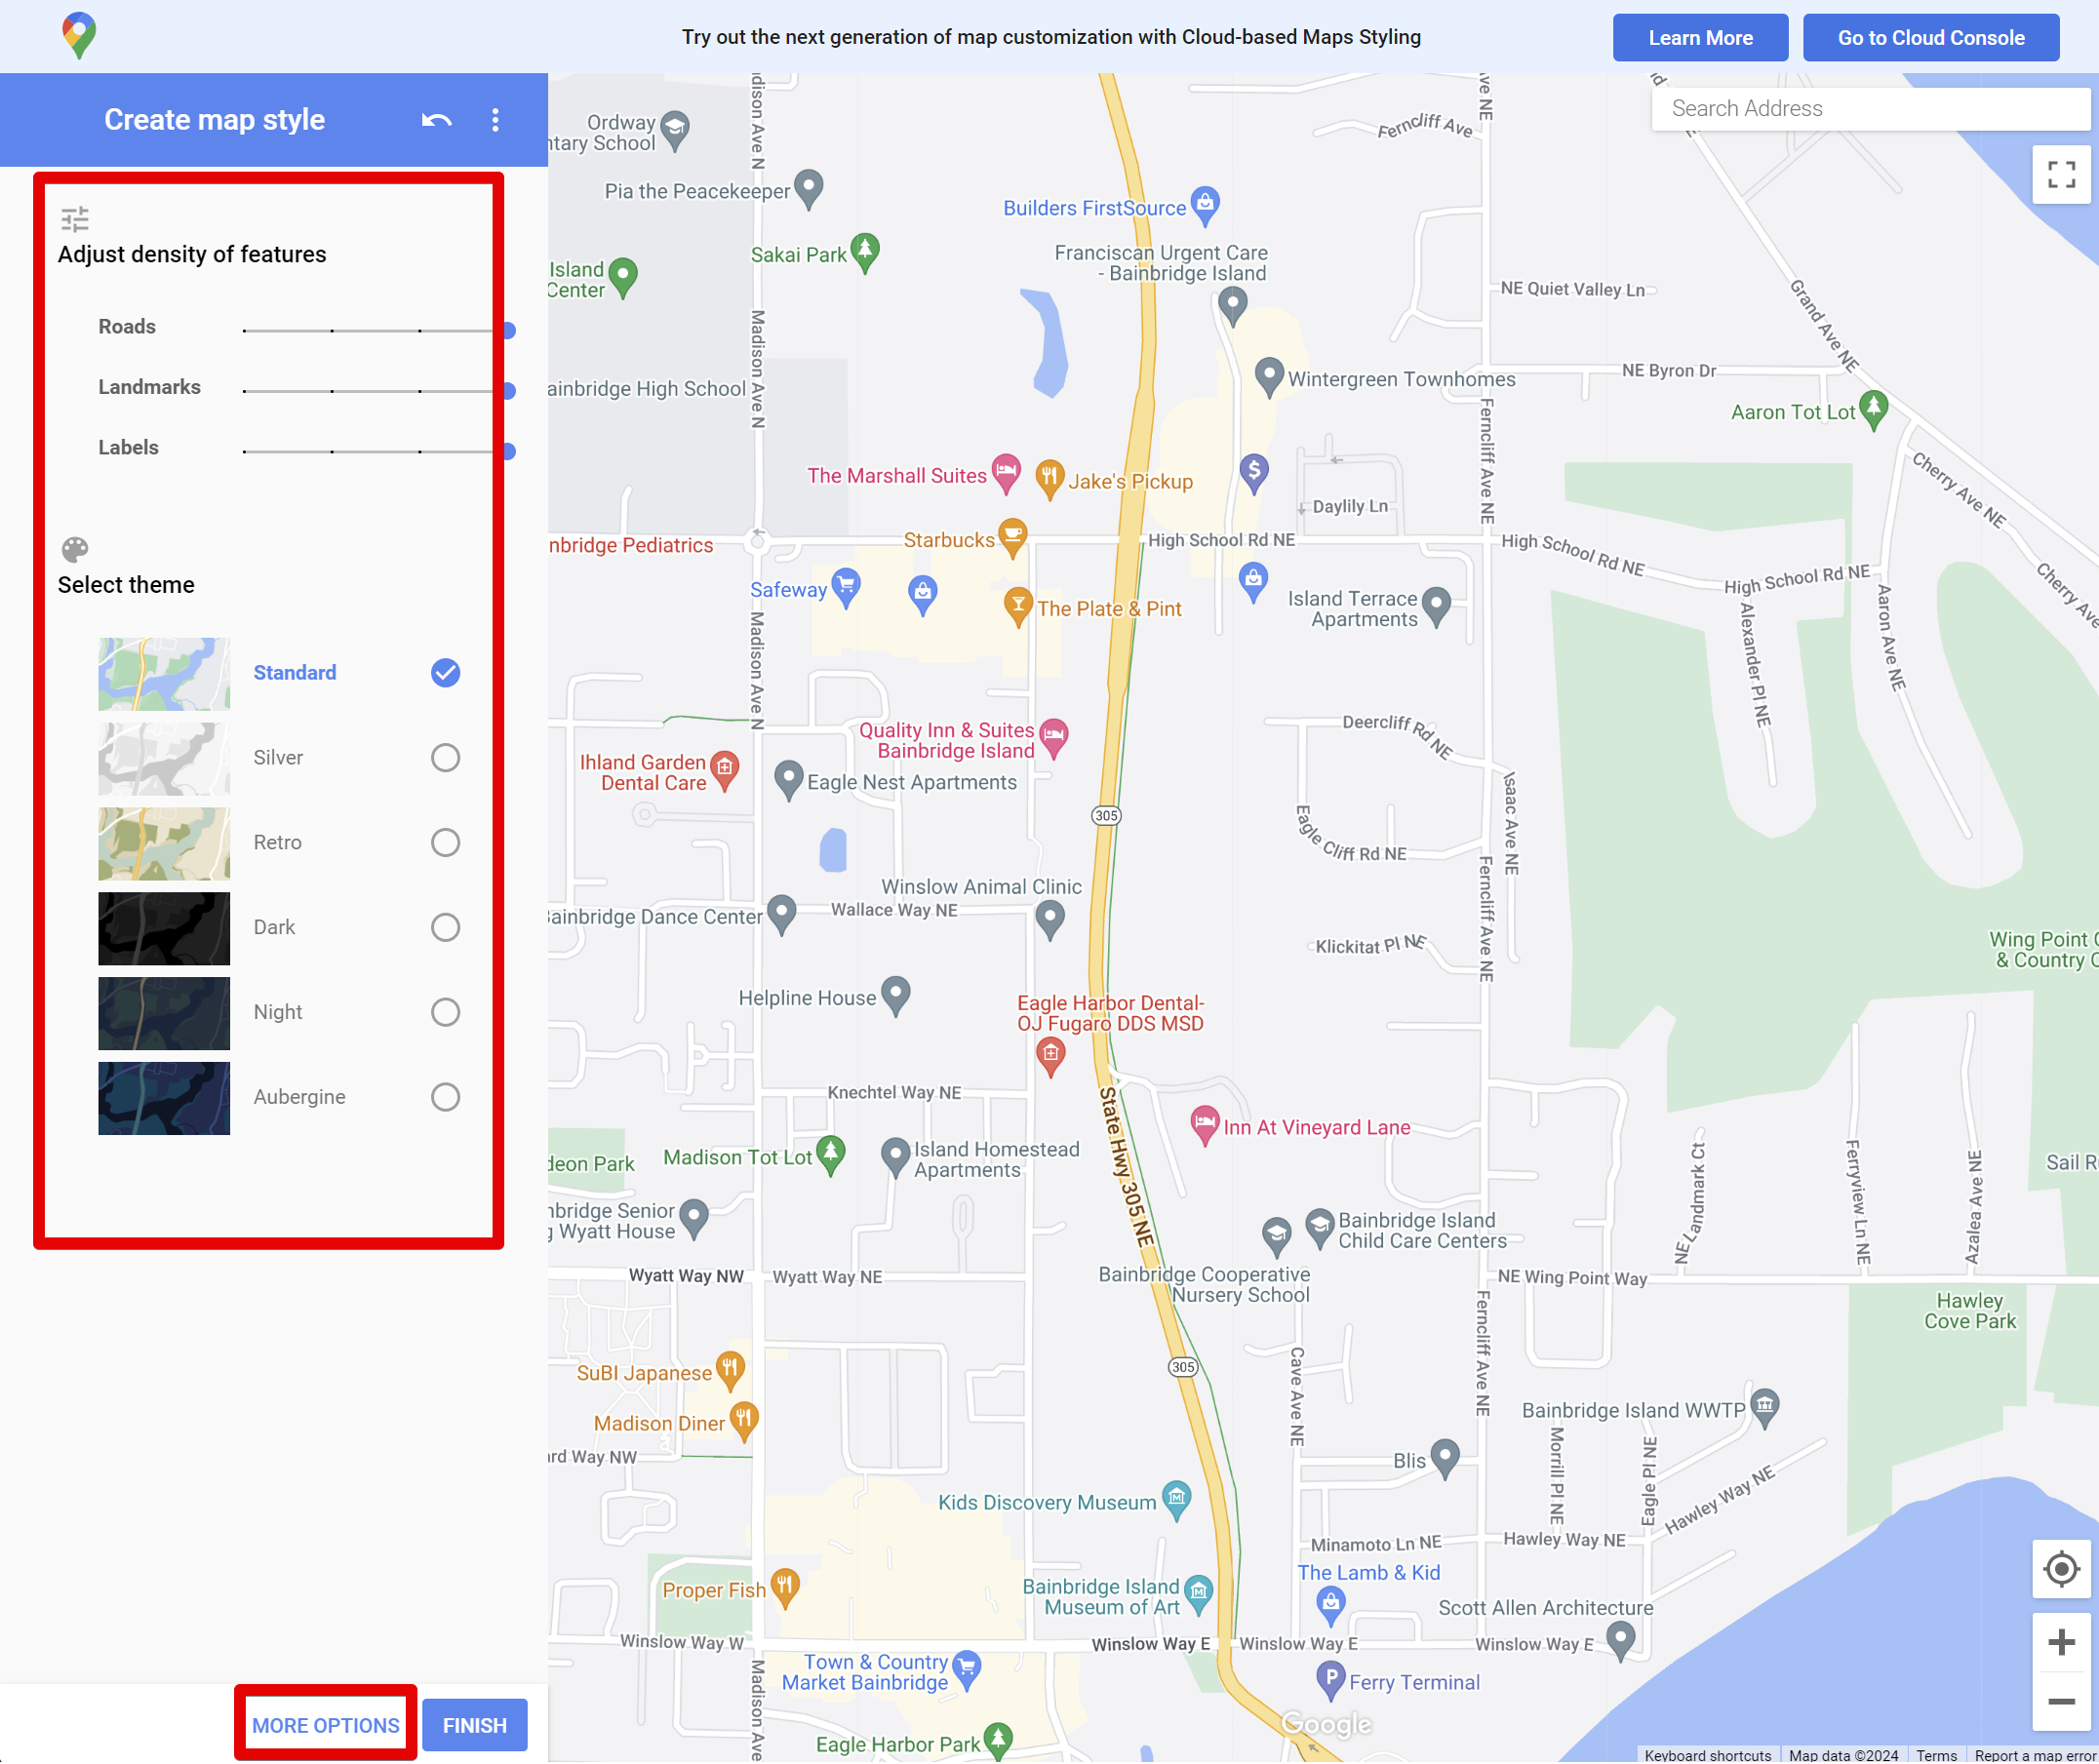This screenshot has width=2099, height=1764.
Task: Click the Wintergreen Townhomes pin
Action: [1269, 377]
